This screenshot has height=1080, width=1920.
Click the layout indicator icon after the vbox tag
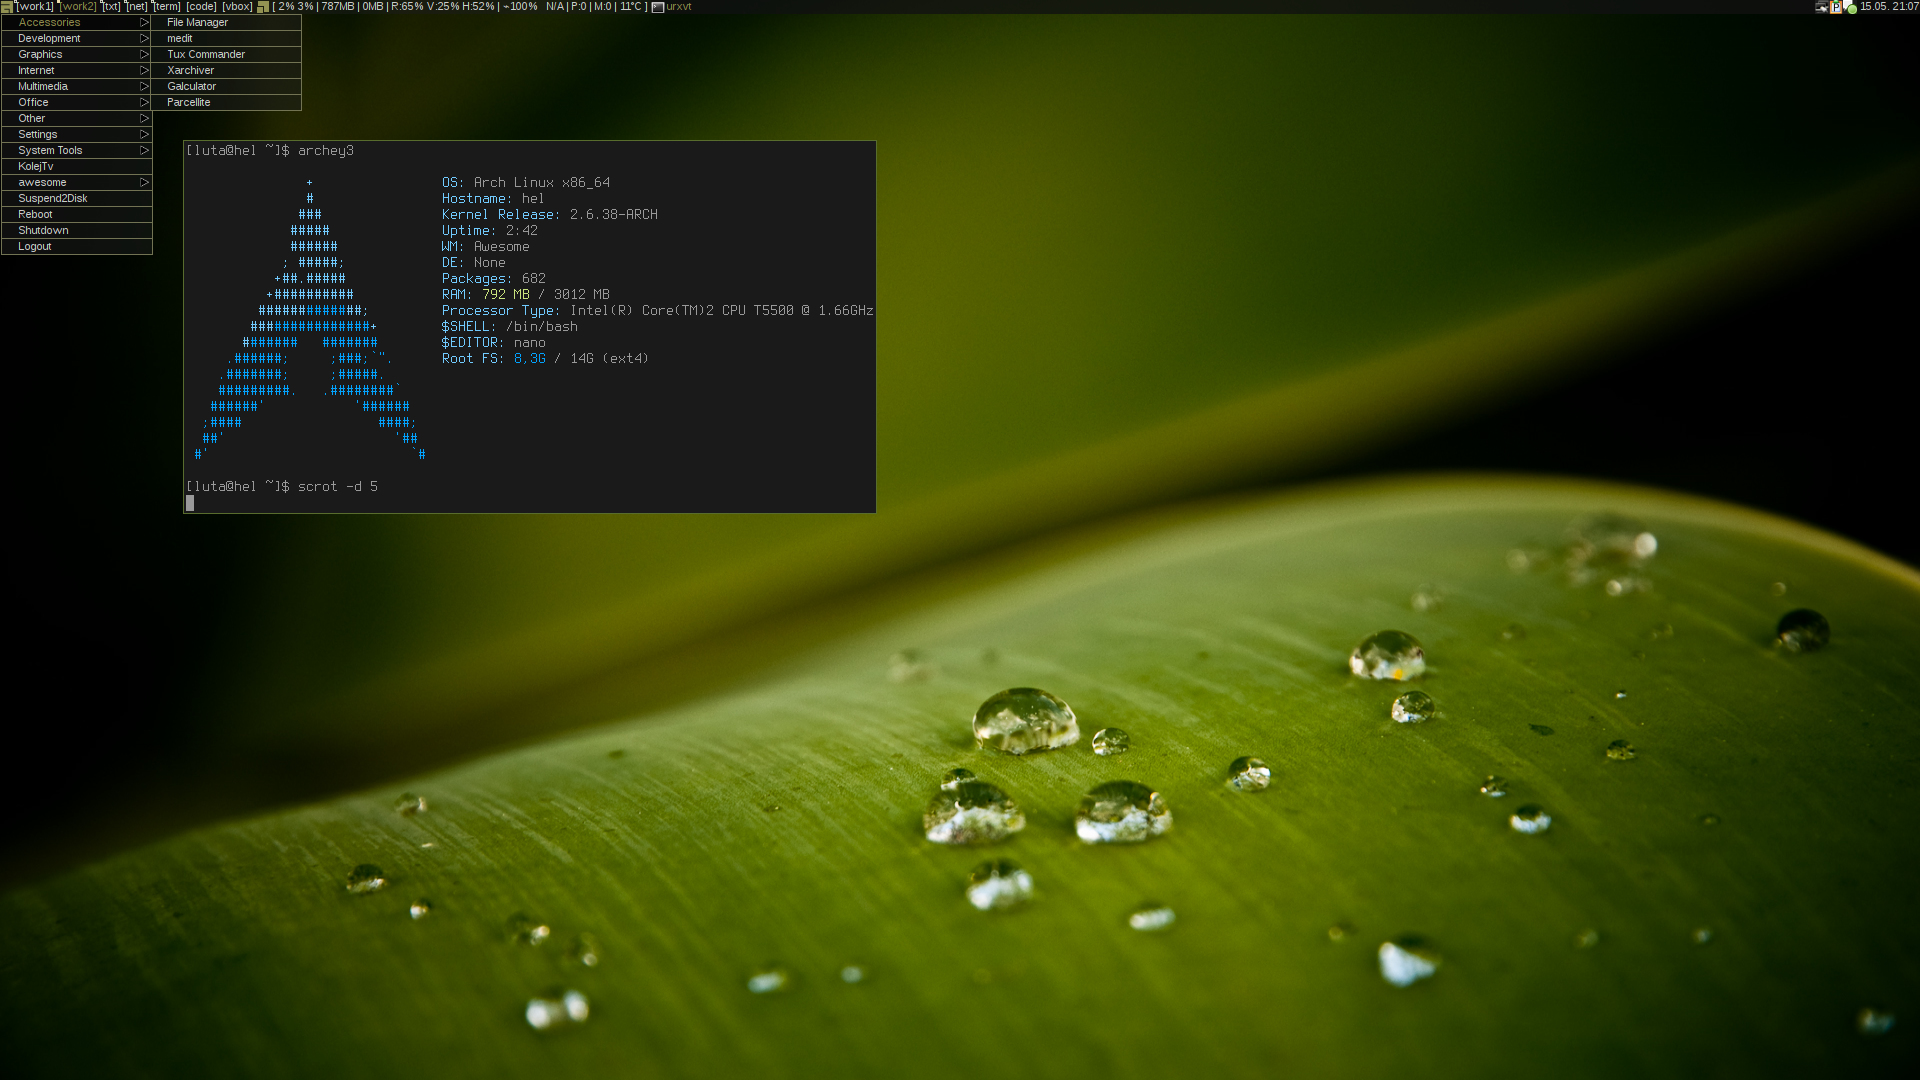(x=263, y=7)
